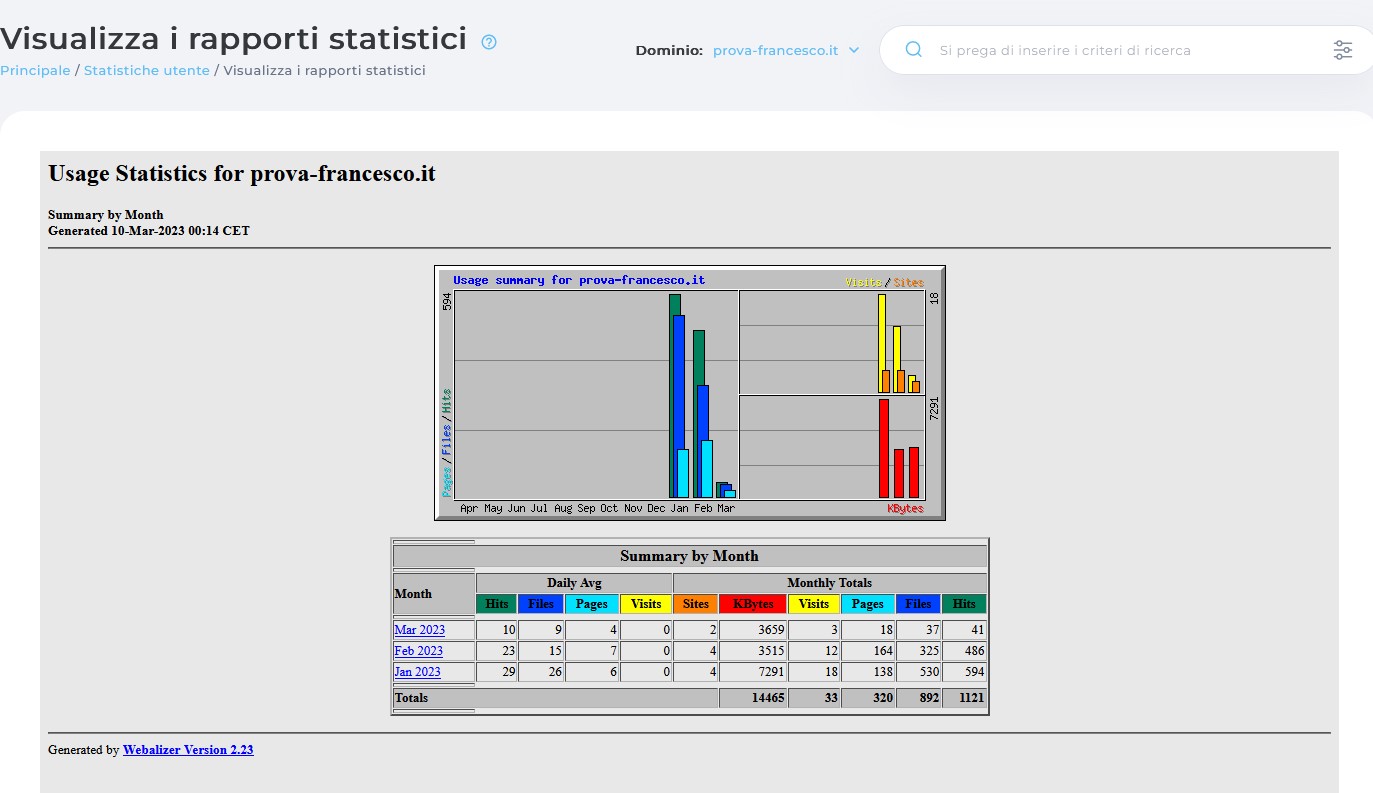Click the cyan Monthly Totals Pages header
1373x793 pixels.
pyautogui.click(x=868, y=604)
